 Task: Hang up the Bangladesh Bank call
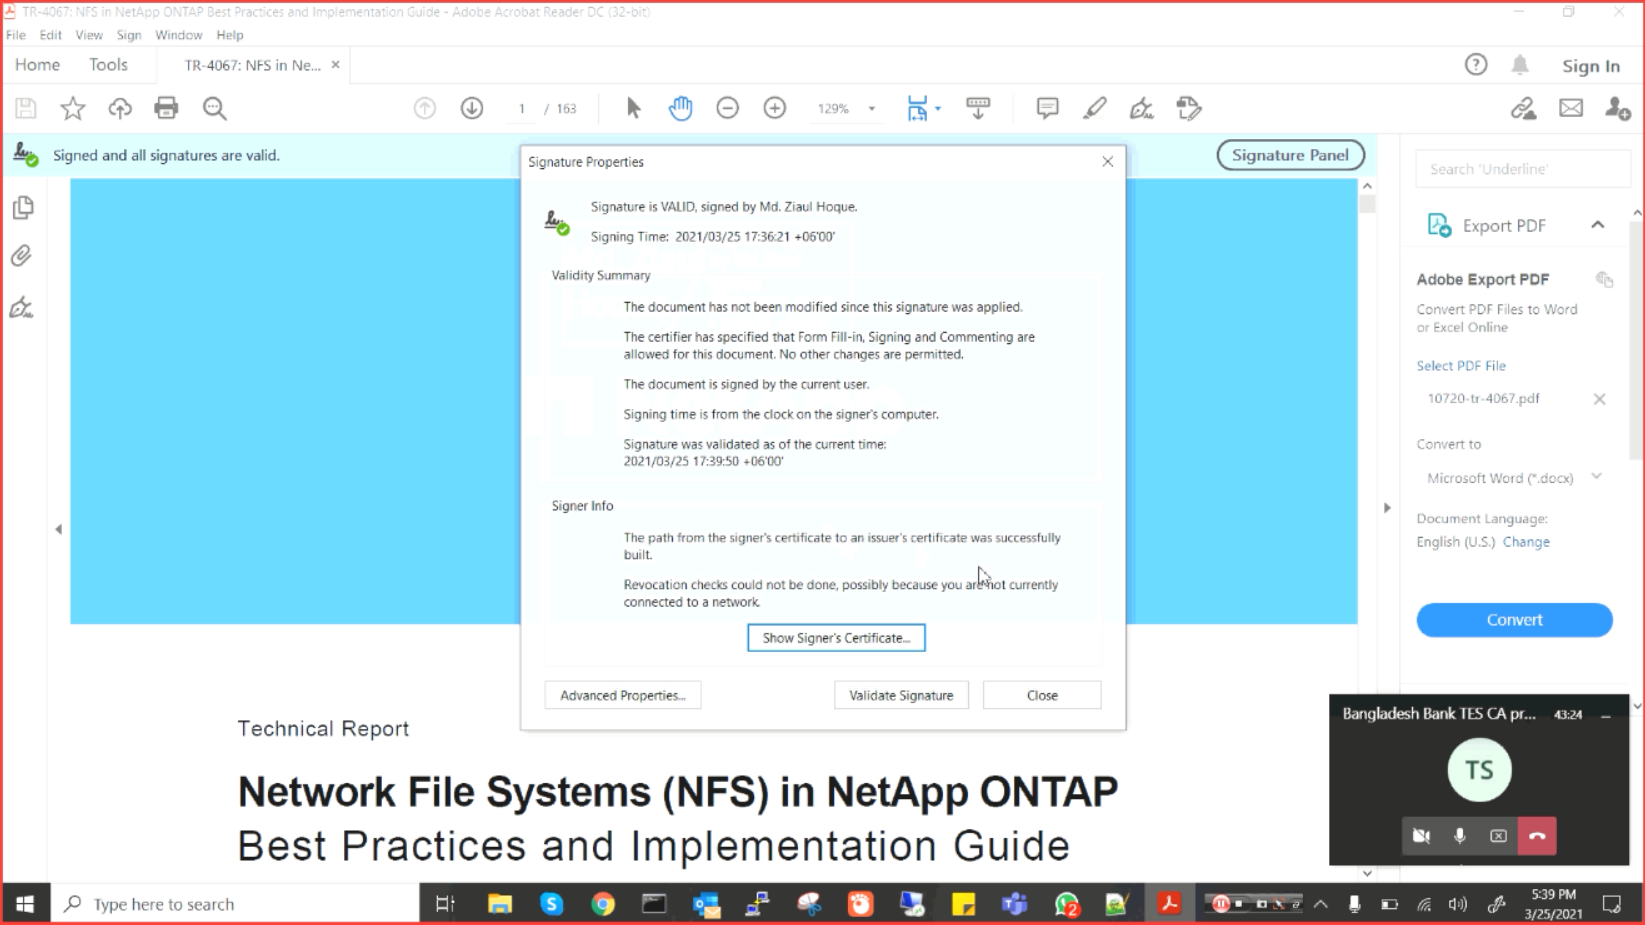pos(1537,836)
